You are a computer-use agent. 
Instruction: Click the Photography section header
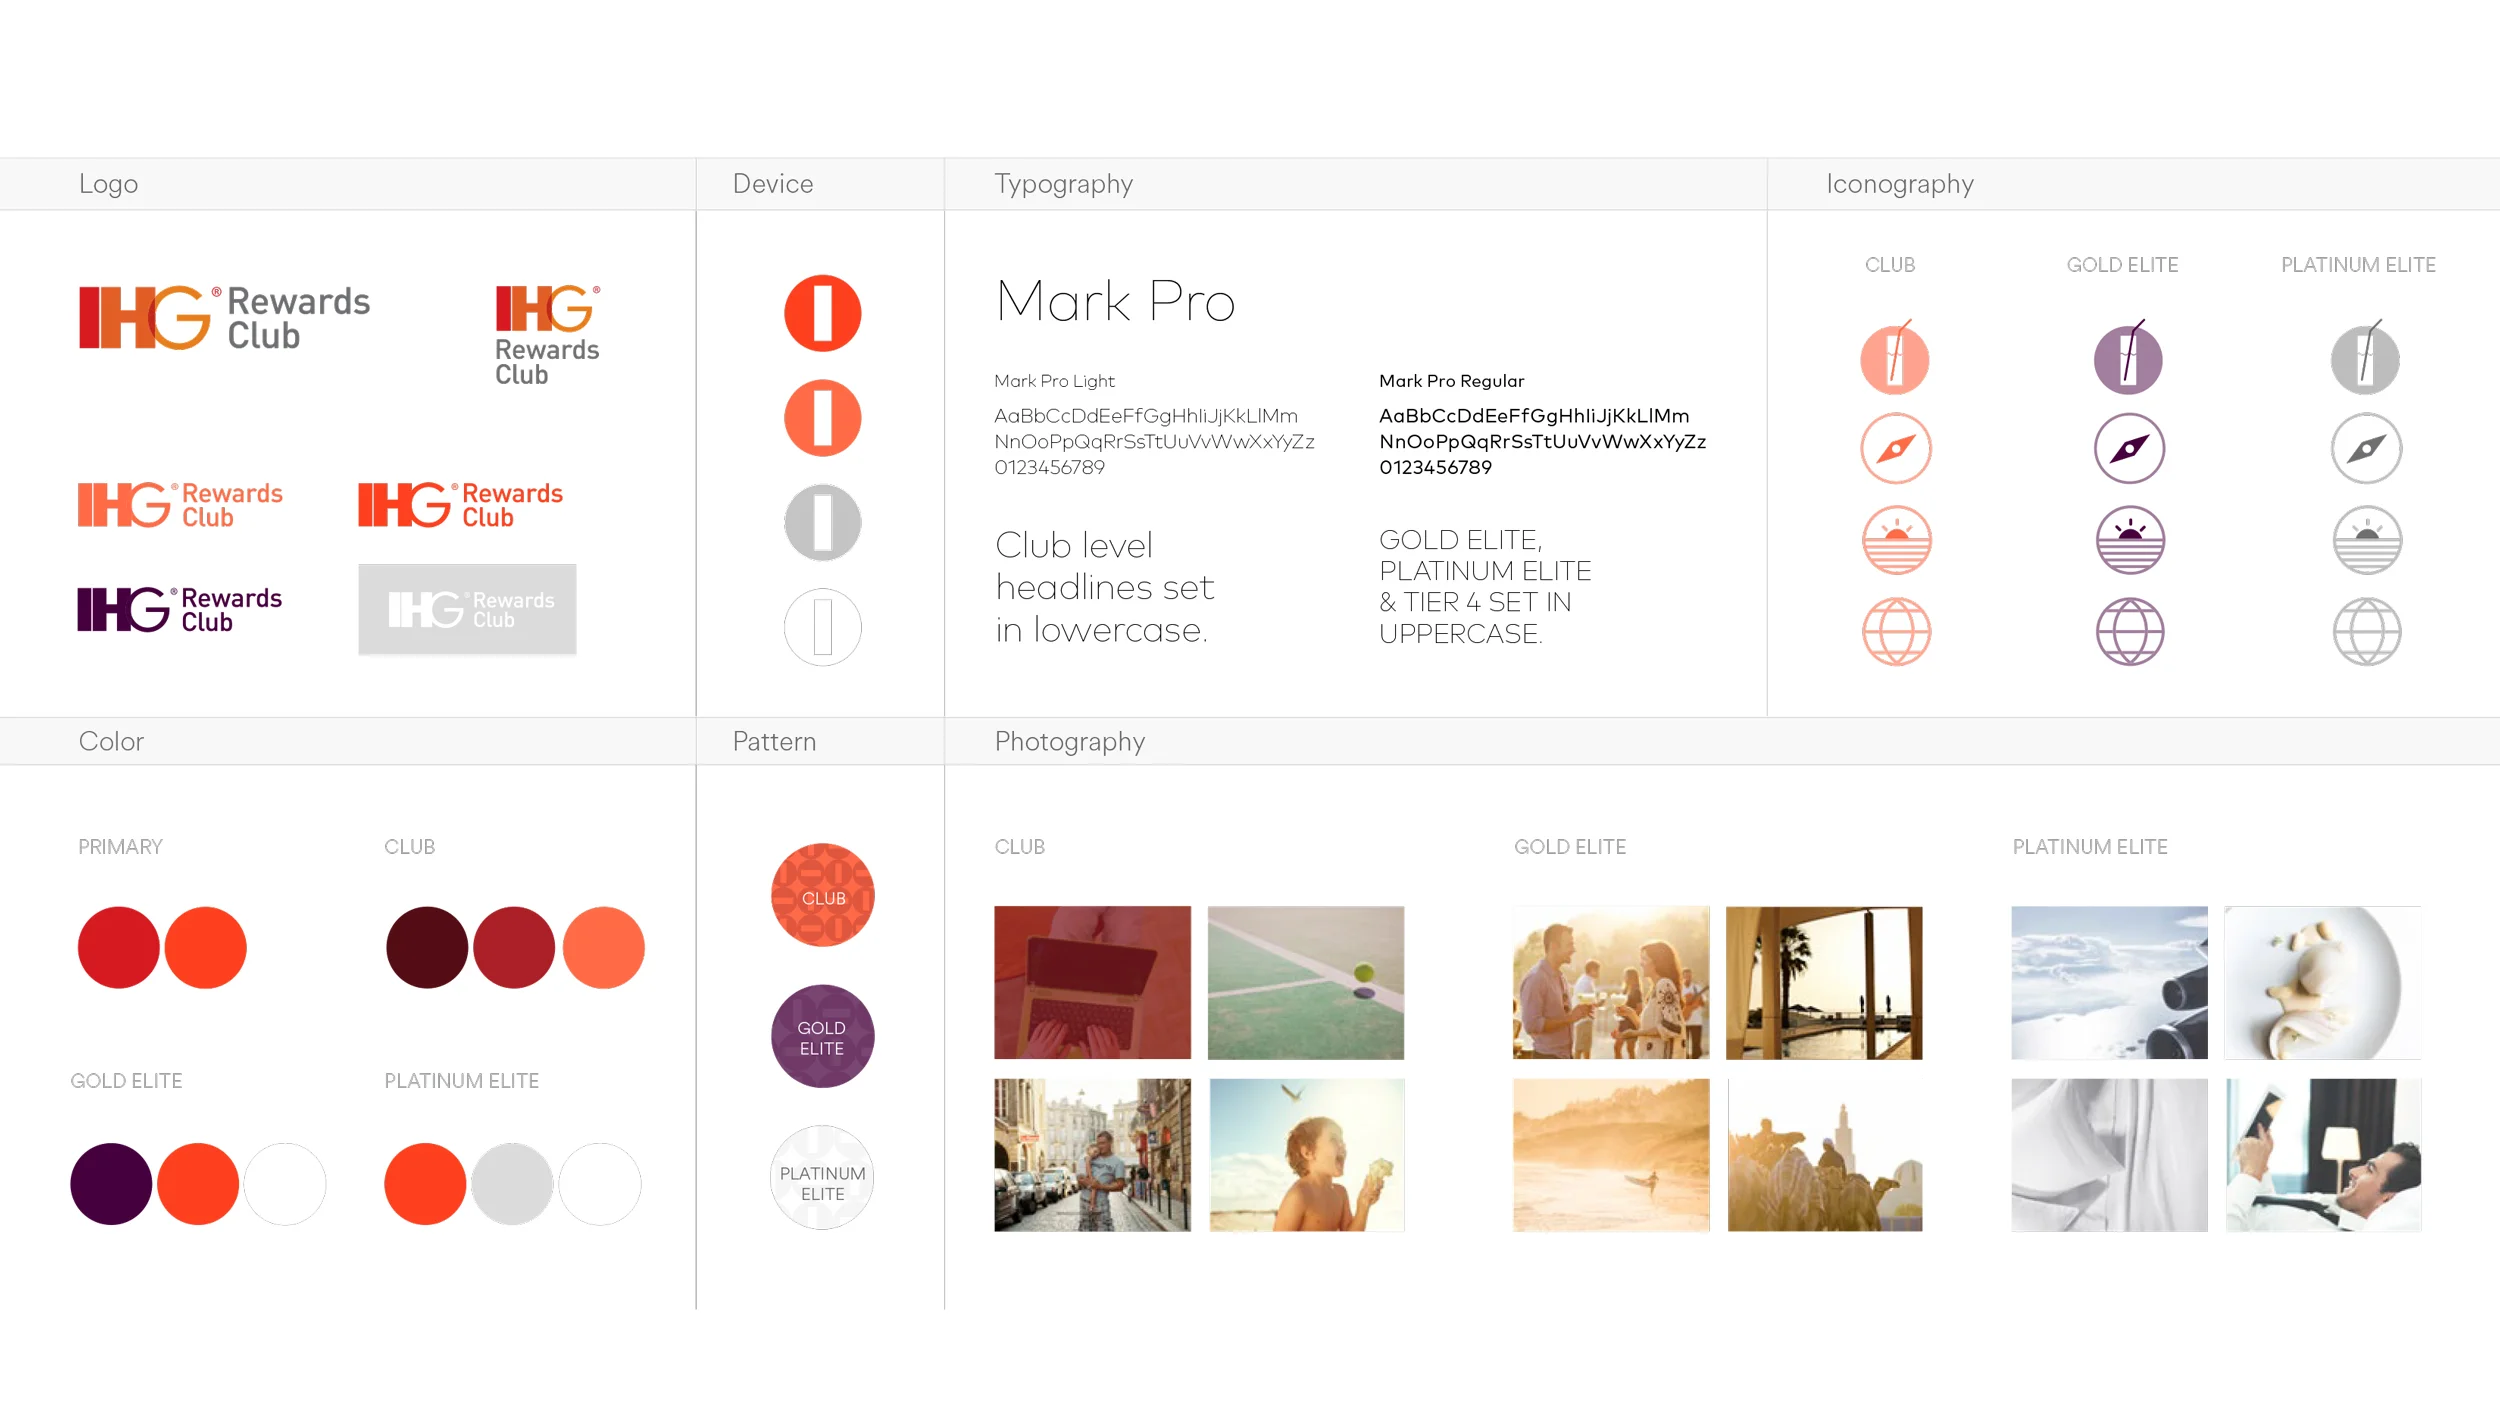[1069, 741]
